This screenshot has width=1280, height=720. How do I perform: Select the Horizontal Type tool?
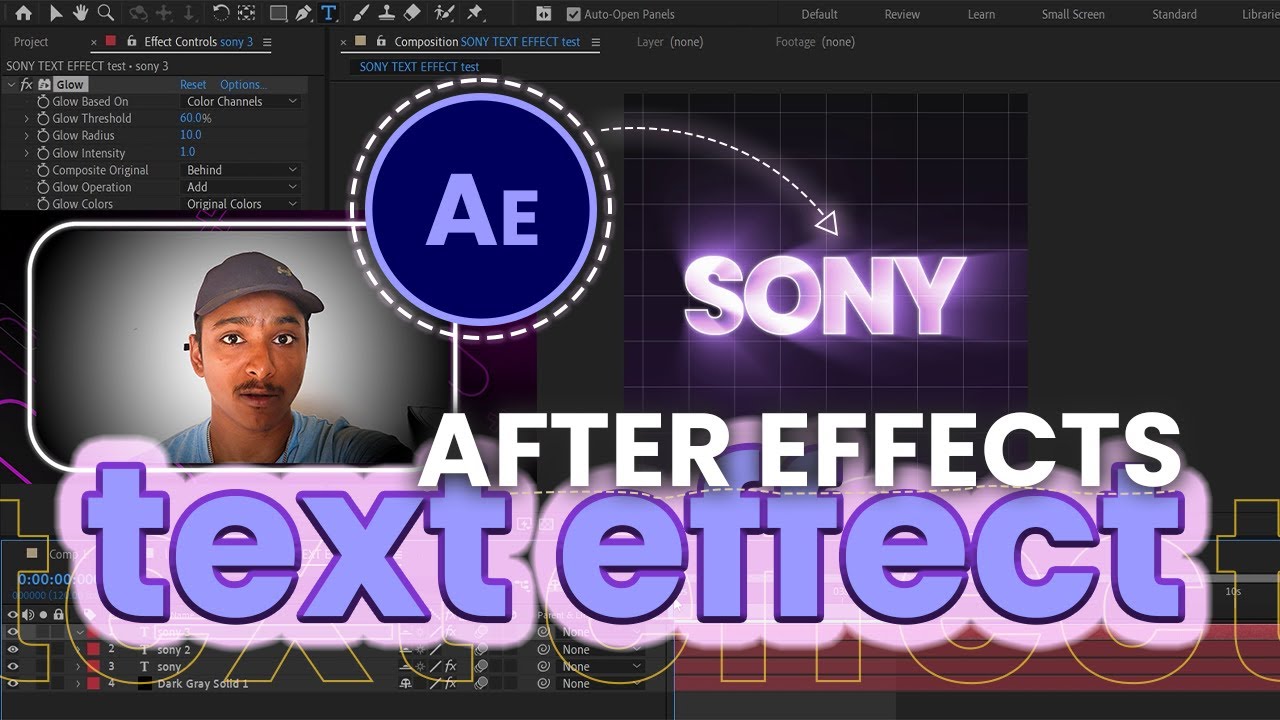tap(329, 14)
